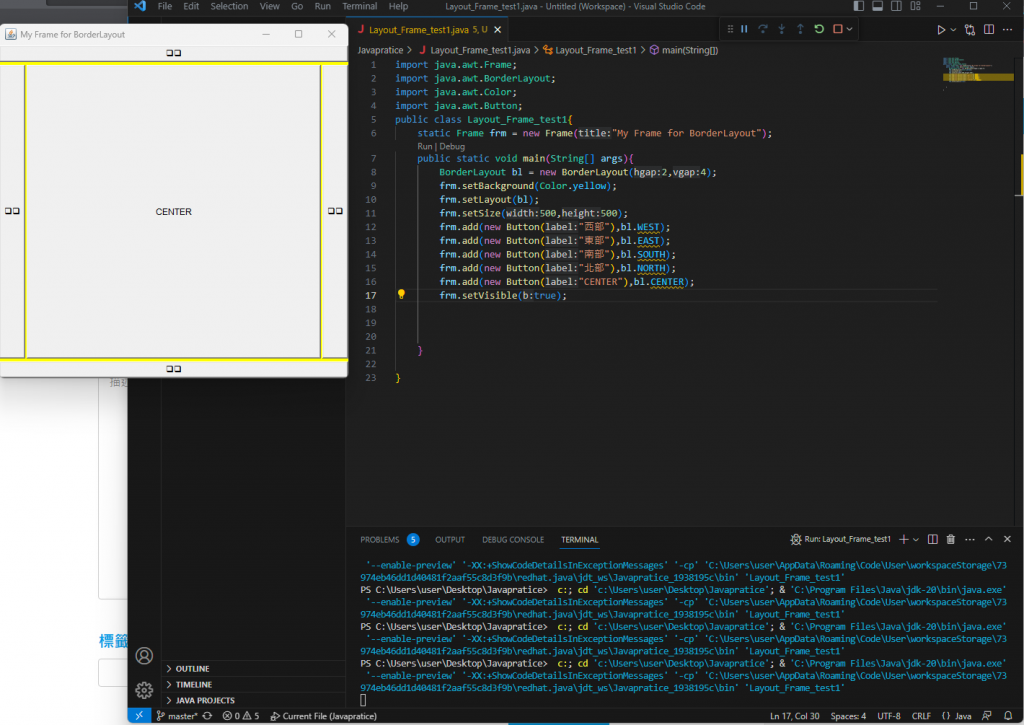The height and width of the screenshot is (725, 1024).
Task: Close the Layout_Frame_test1.java tab
Action: click(498, 30)
